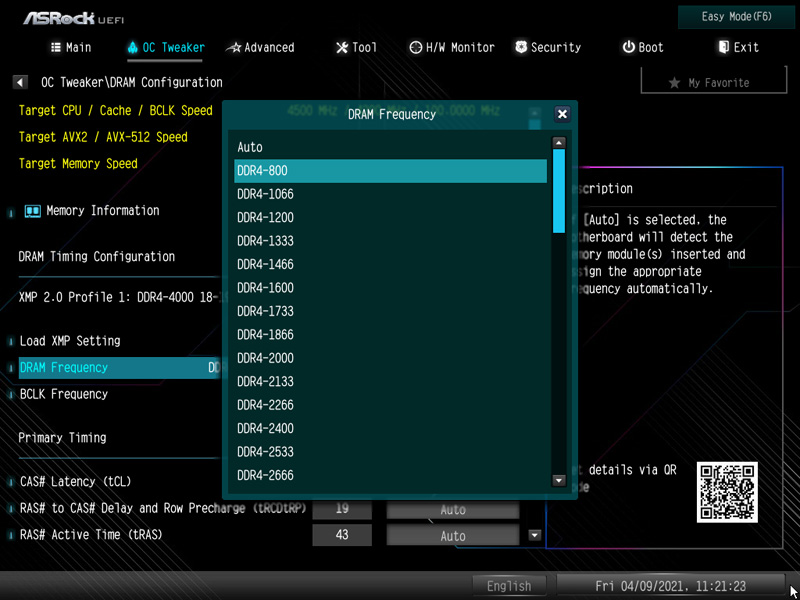This screenshot has width=800, height=600.
Task: Open the H/W Monitor tab
Action: [452, 47]
